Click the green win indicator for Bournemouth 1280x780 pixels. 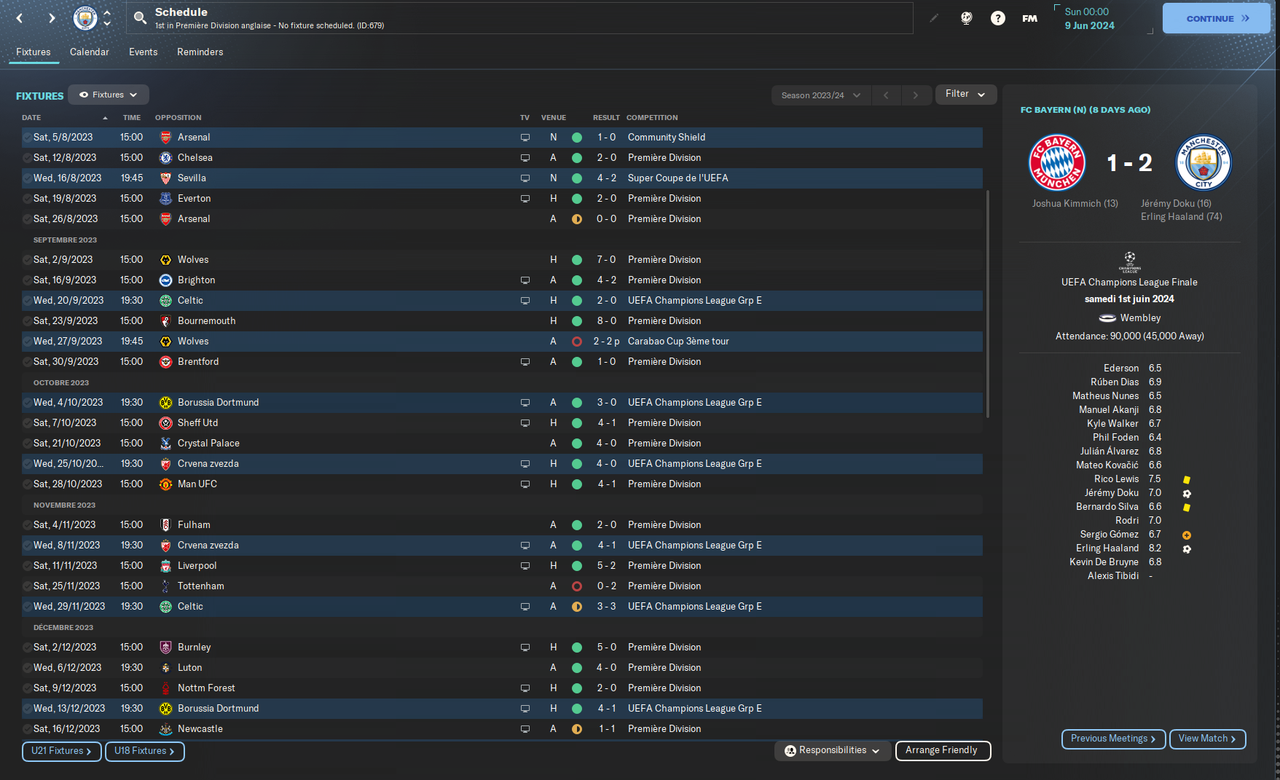[577, 321]
